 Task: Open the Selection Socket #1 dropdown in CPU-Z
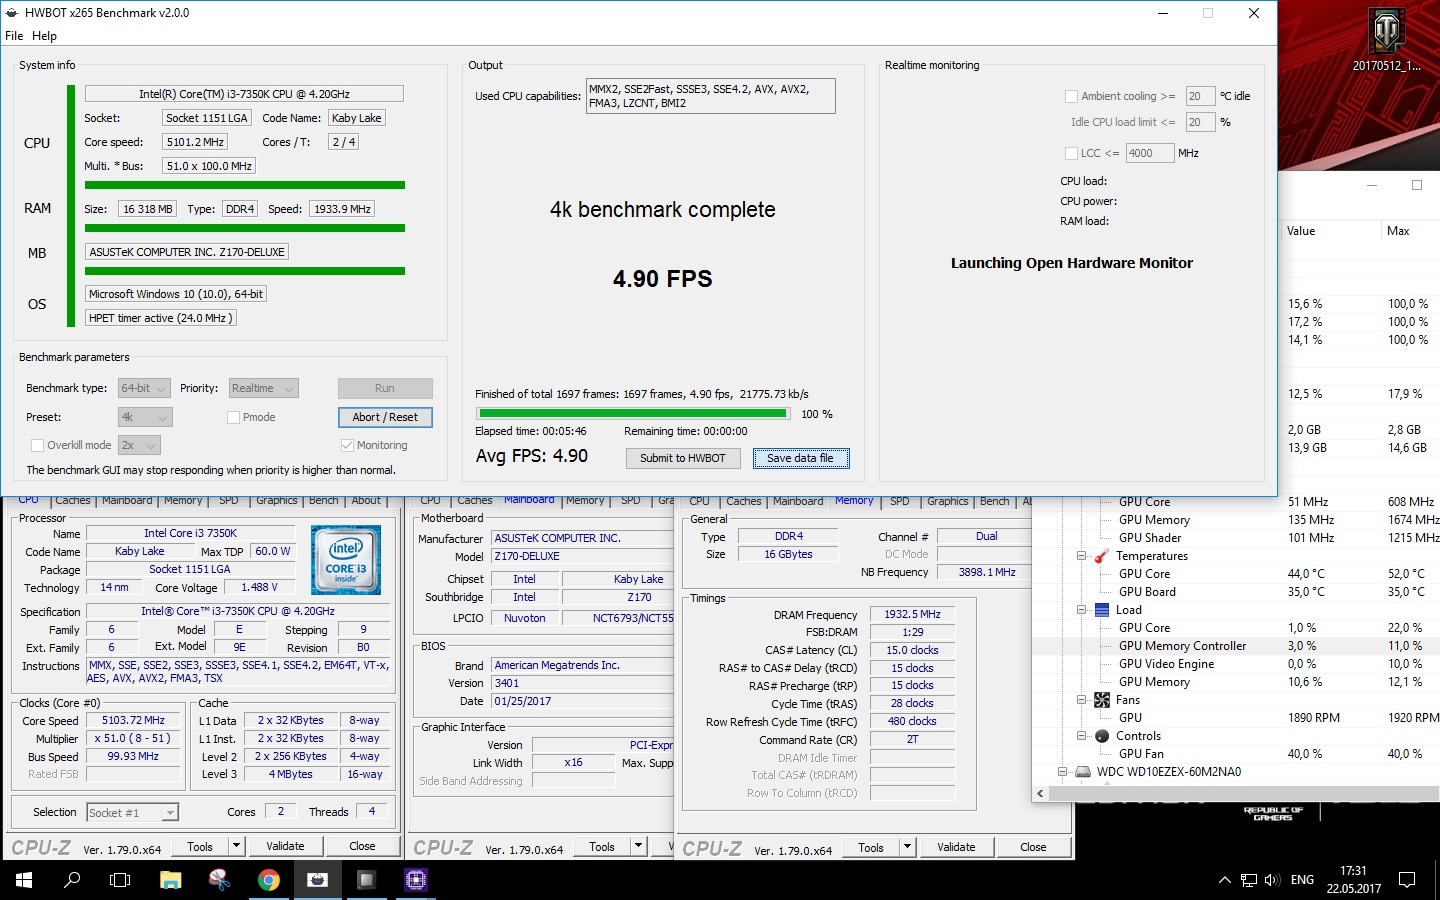(132, 813)
